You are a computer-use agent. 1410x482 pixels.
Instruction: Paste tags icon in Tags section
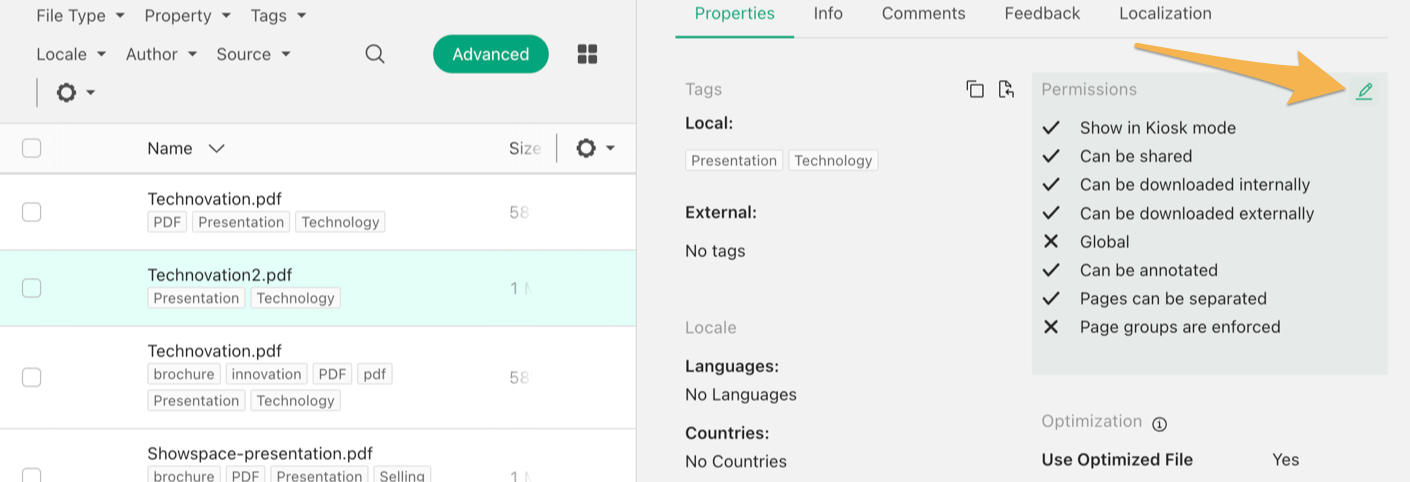pyautogui.click(x=1006, y=89)
